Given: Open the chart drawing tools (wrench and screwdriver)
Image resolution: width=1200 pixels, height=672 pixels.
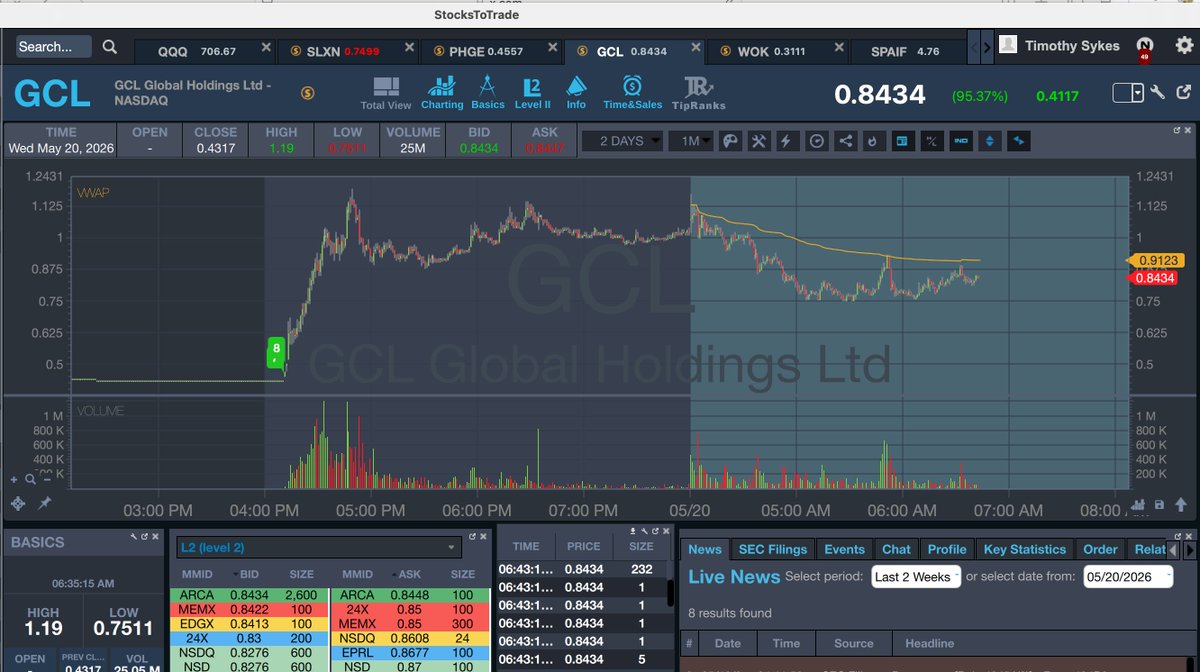Looking at the screenshot, I should click(759, 141).
